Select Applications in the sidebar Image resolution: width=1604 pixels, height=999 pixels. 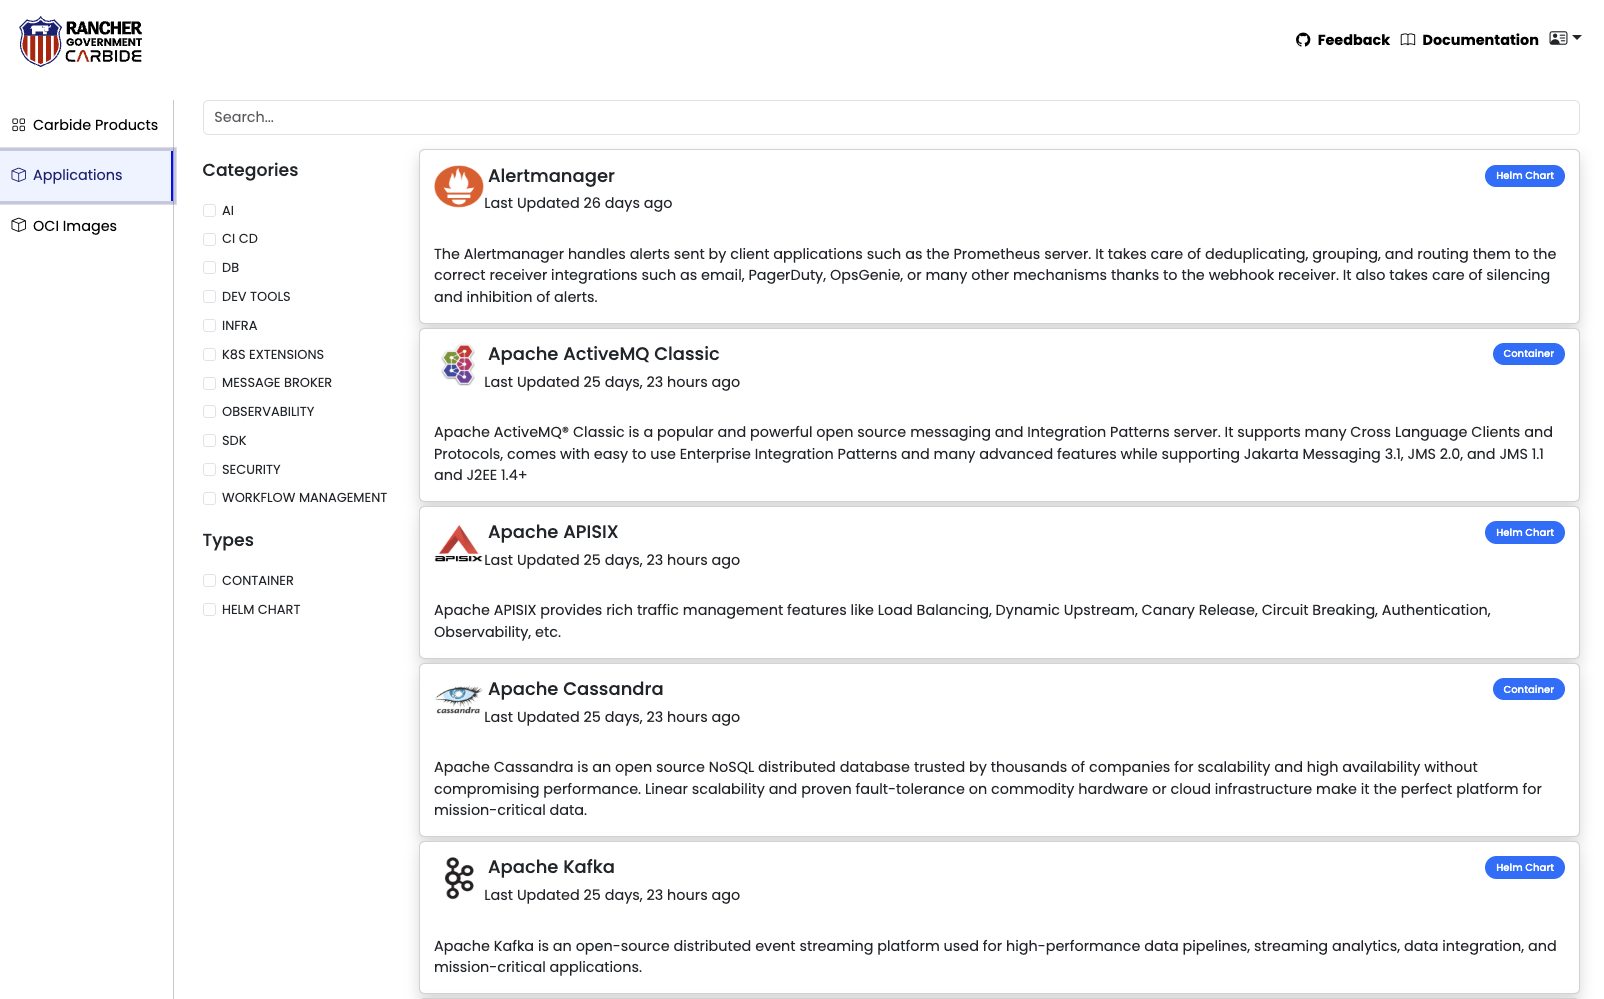pos(86,175)
